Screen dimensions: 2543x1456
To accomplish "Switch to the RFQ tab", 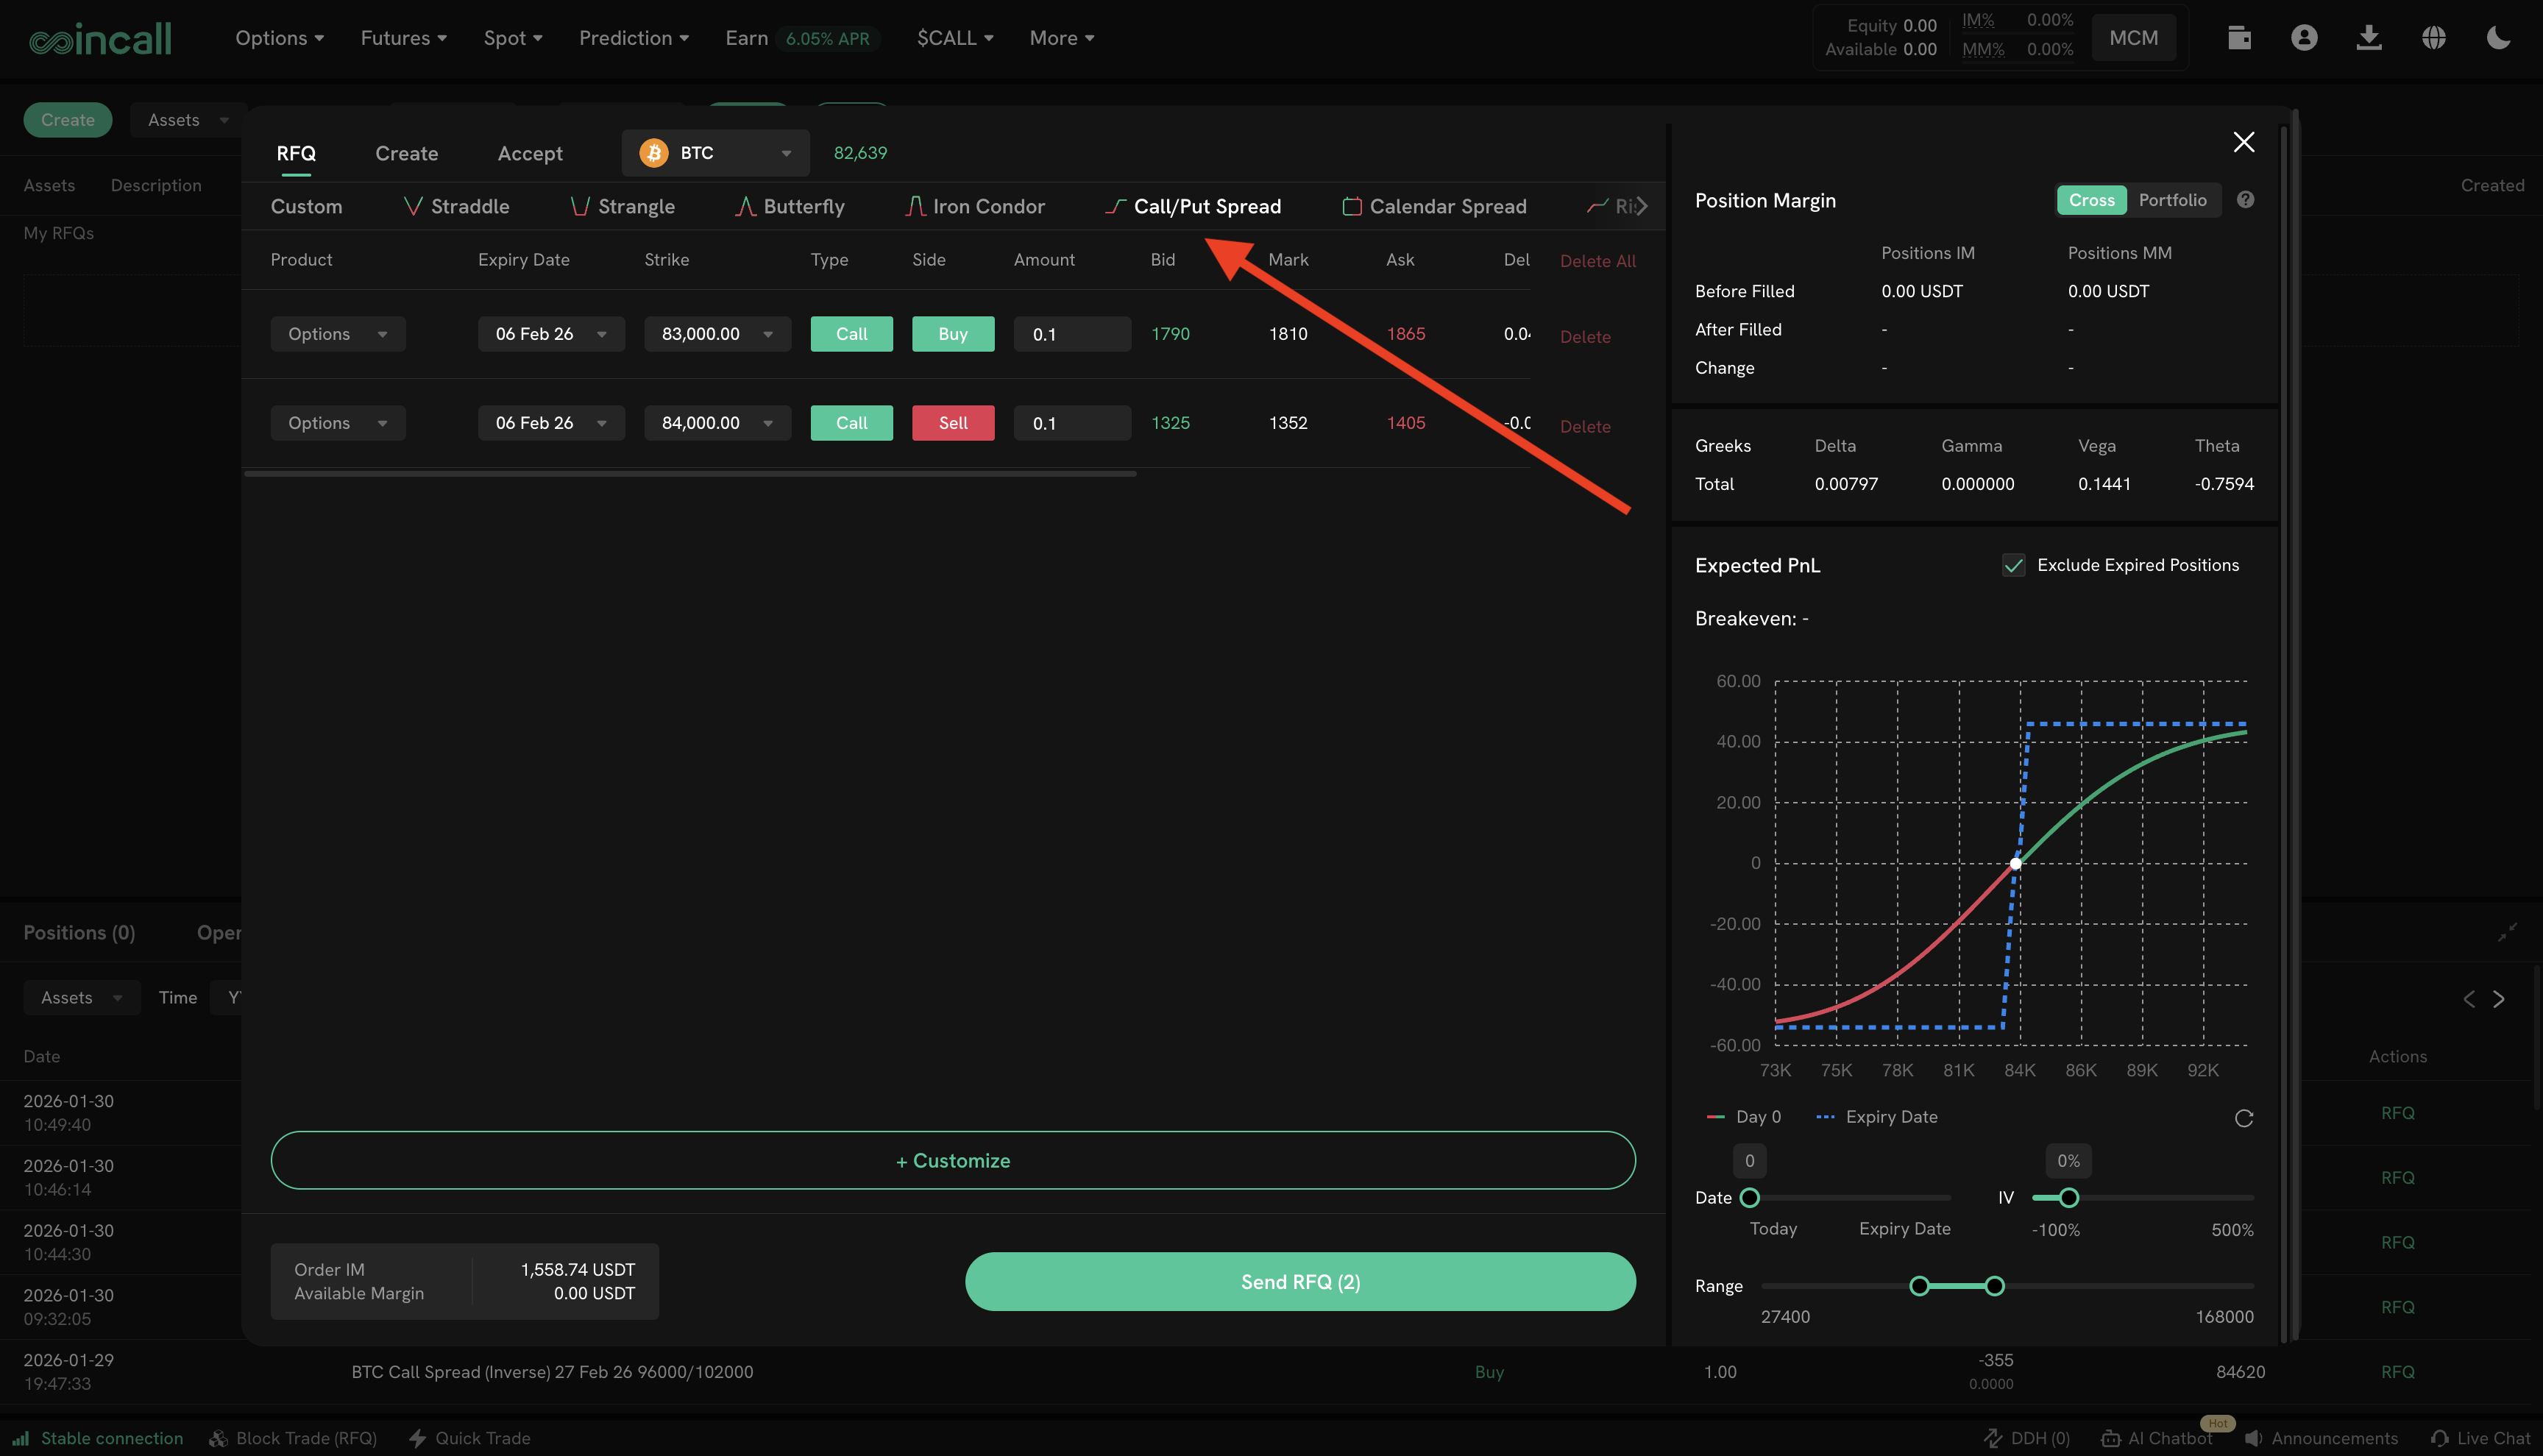I will coord(296,153).
